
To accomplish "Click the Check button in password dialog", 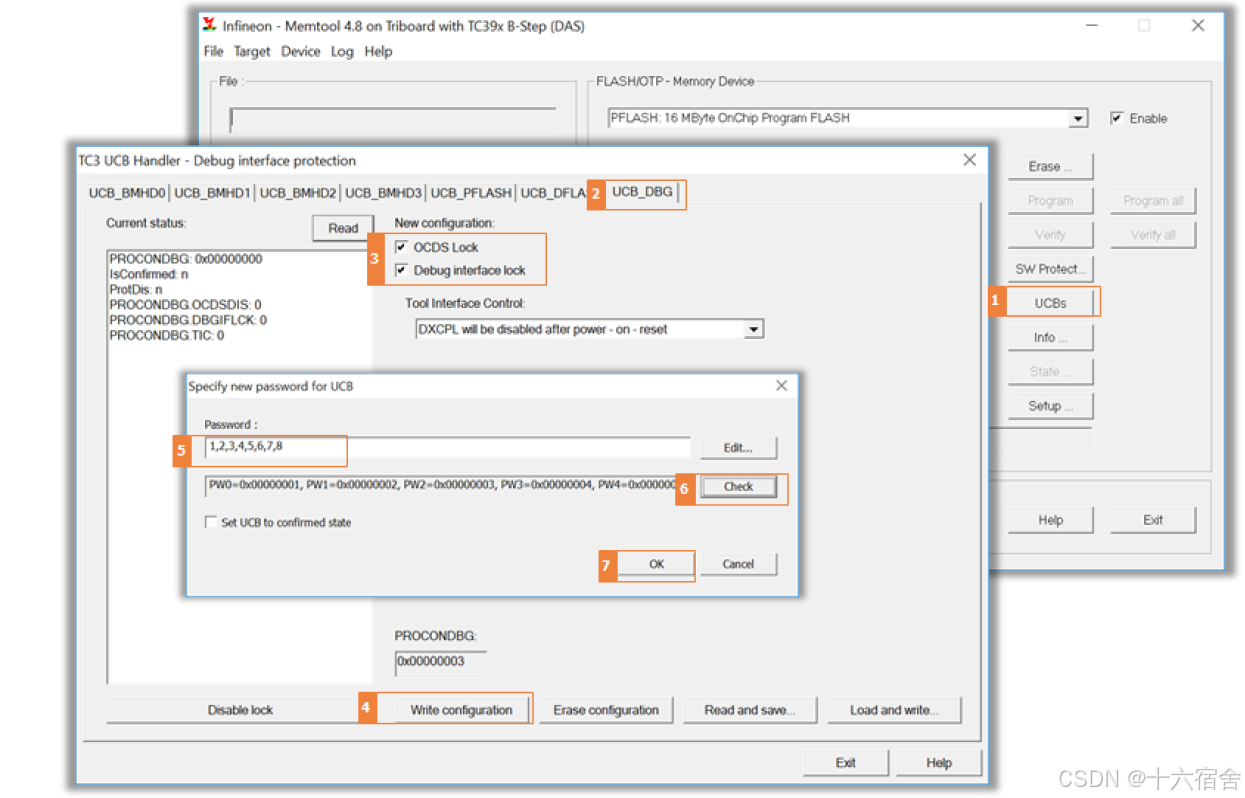I will click(738, 486).
